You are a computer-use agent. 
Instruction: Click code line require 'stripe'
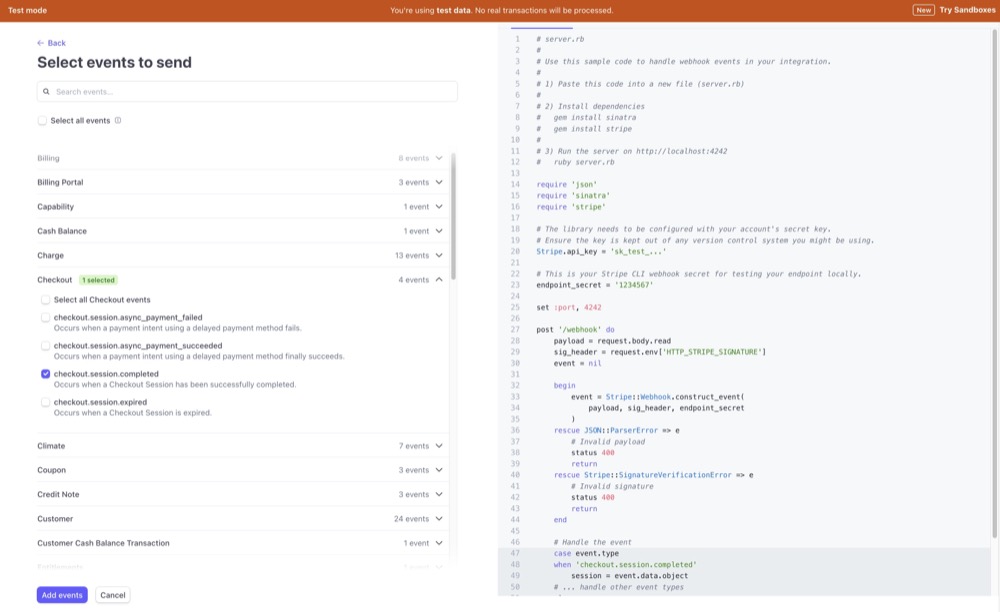[571, 207]
